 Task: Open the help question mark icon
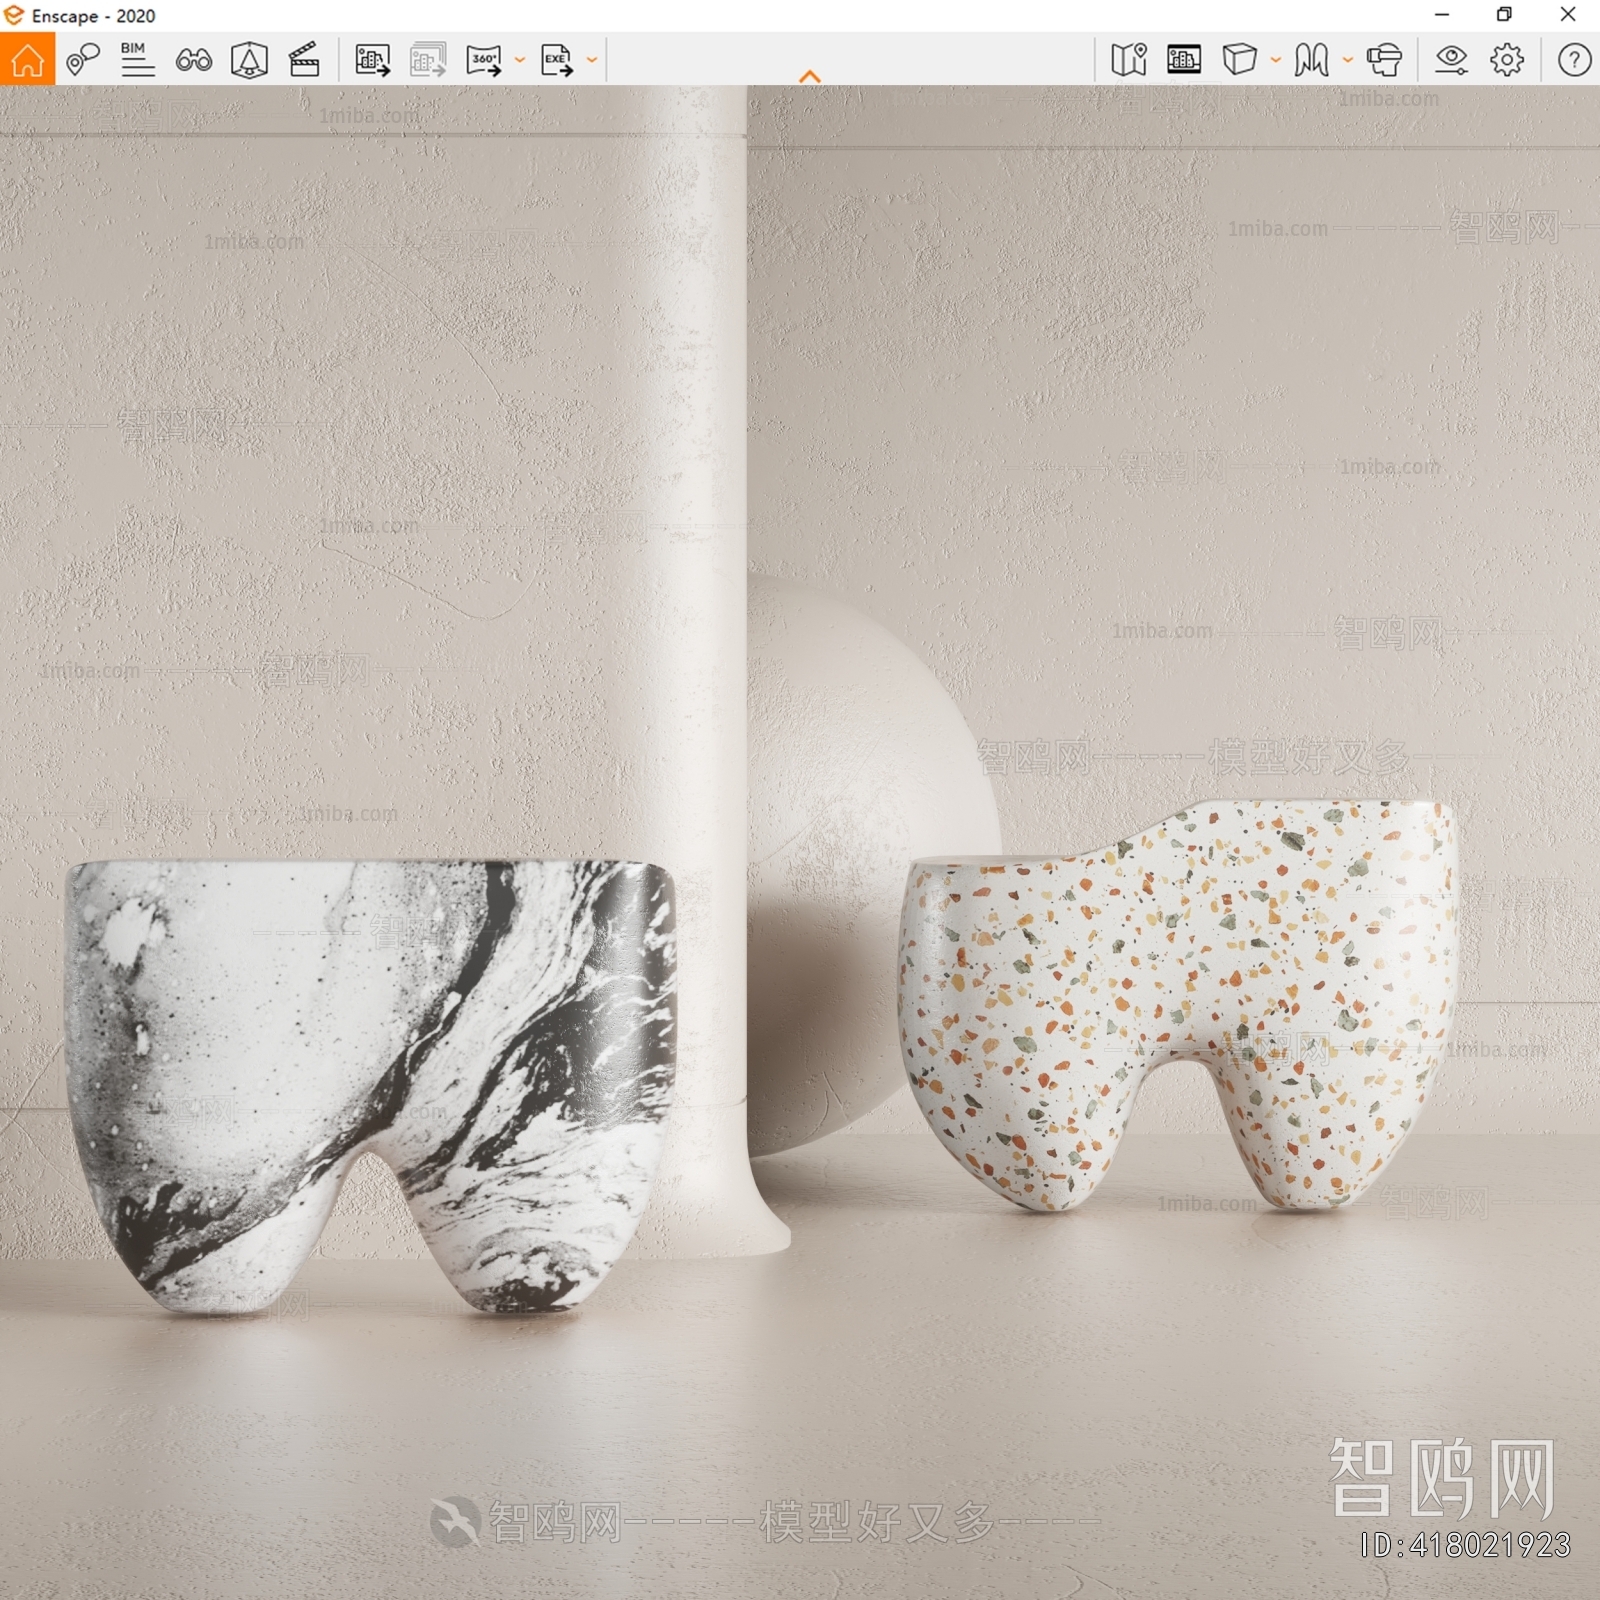tap(1574, 60)
